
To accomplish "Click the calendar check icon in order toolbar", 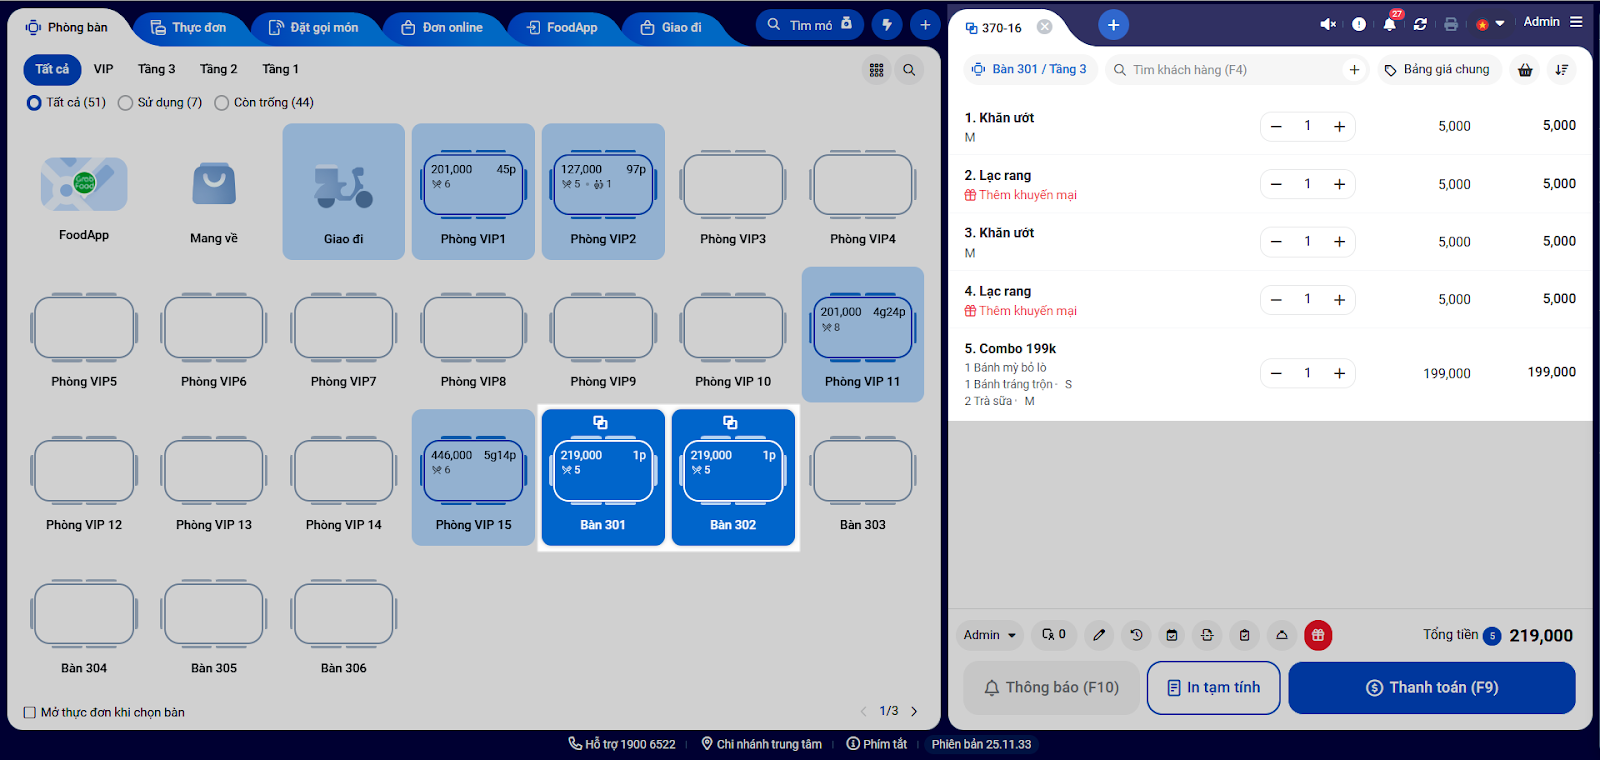I will (1172, 635).
